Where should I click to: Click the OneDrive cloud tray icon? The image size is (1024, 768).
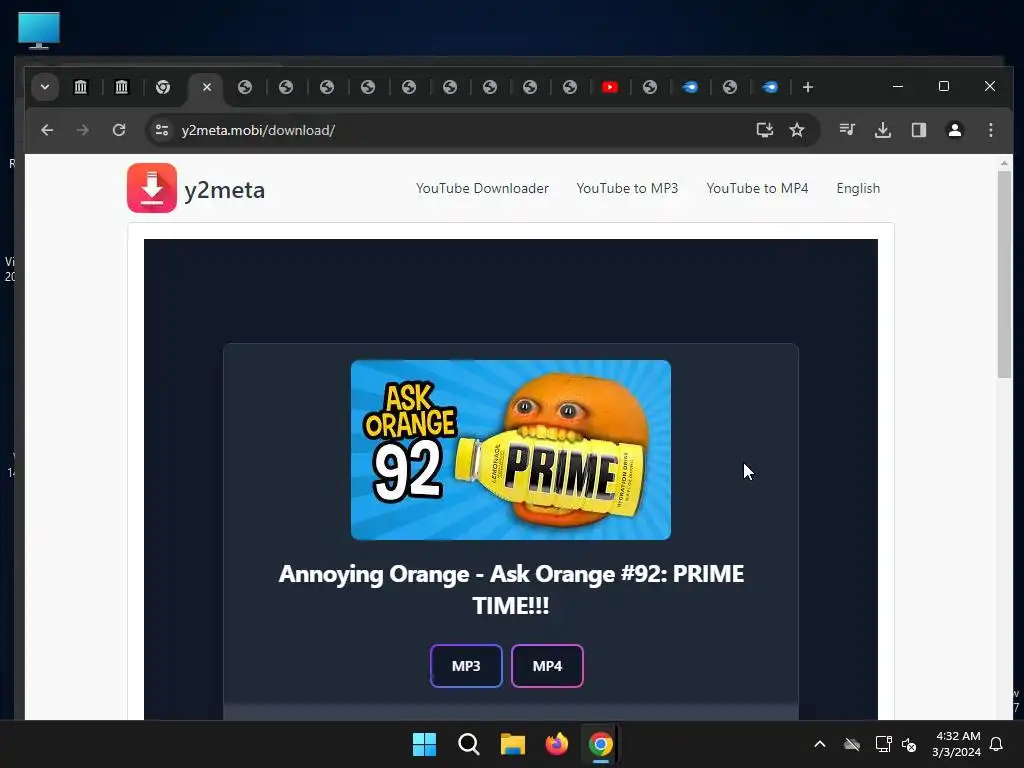pyautogui.click(x=852, y=744)
